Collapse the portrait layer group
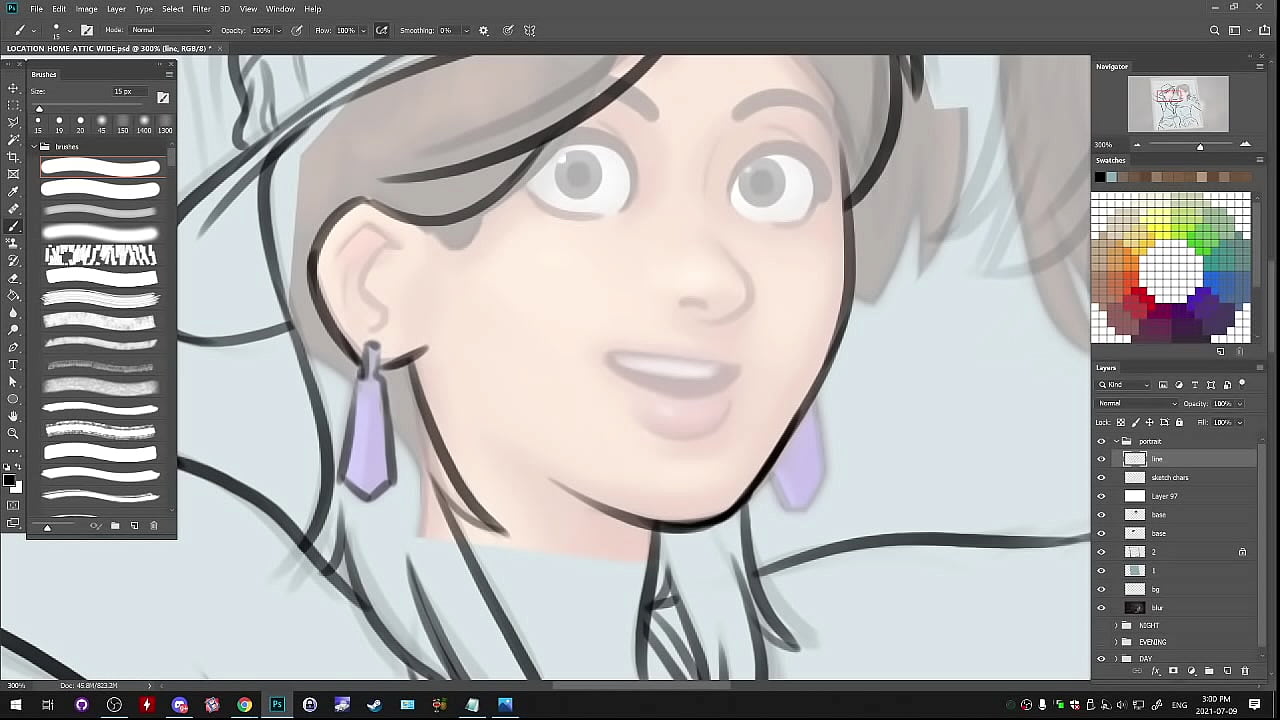 pos(1116,441)
